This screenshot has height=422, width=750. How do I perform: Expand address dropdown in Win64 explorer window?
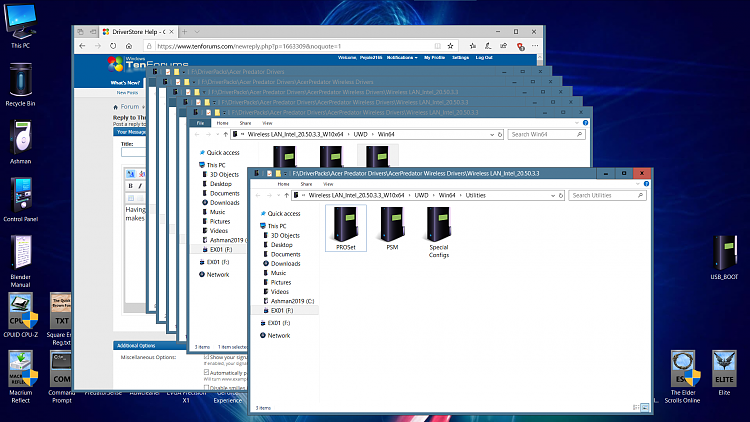pyautogui.click(x=492, y=134)
